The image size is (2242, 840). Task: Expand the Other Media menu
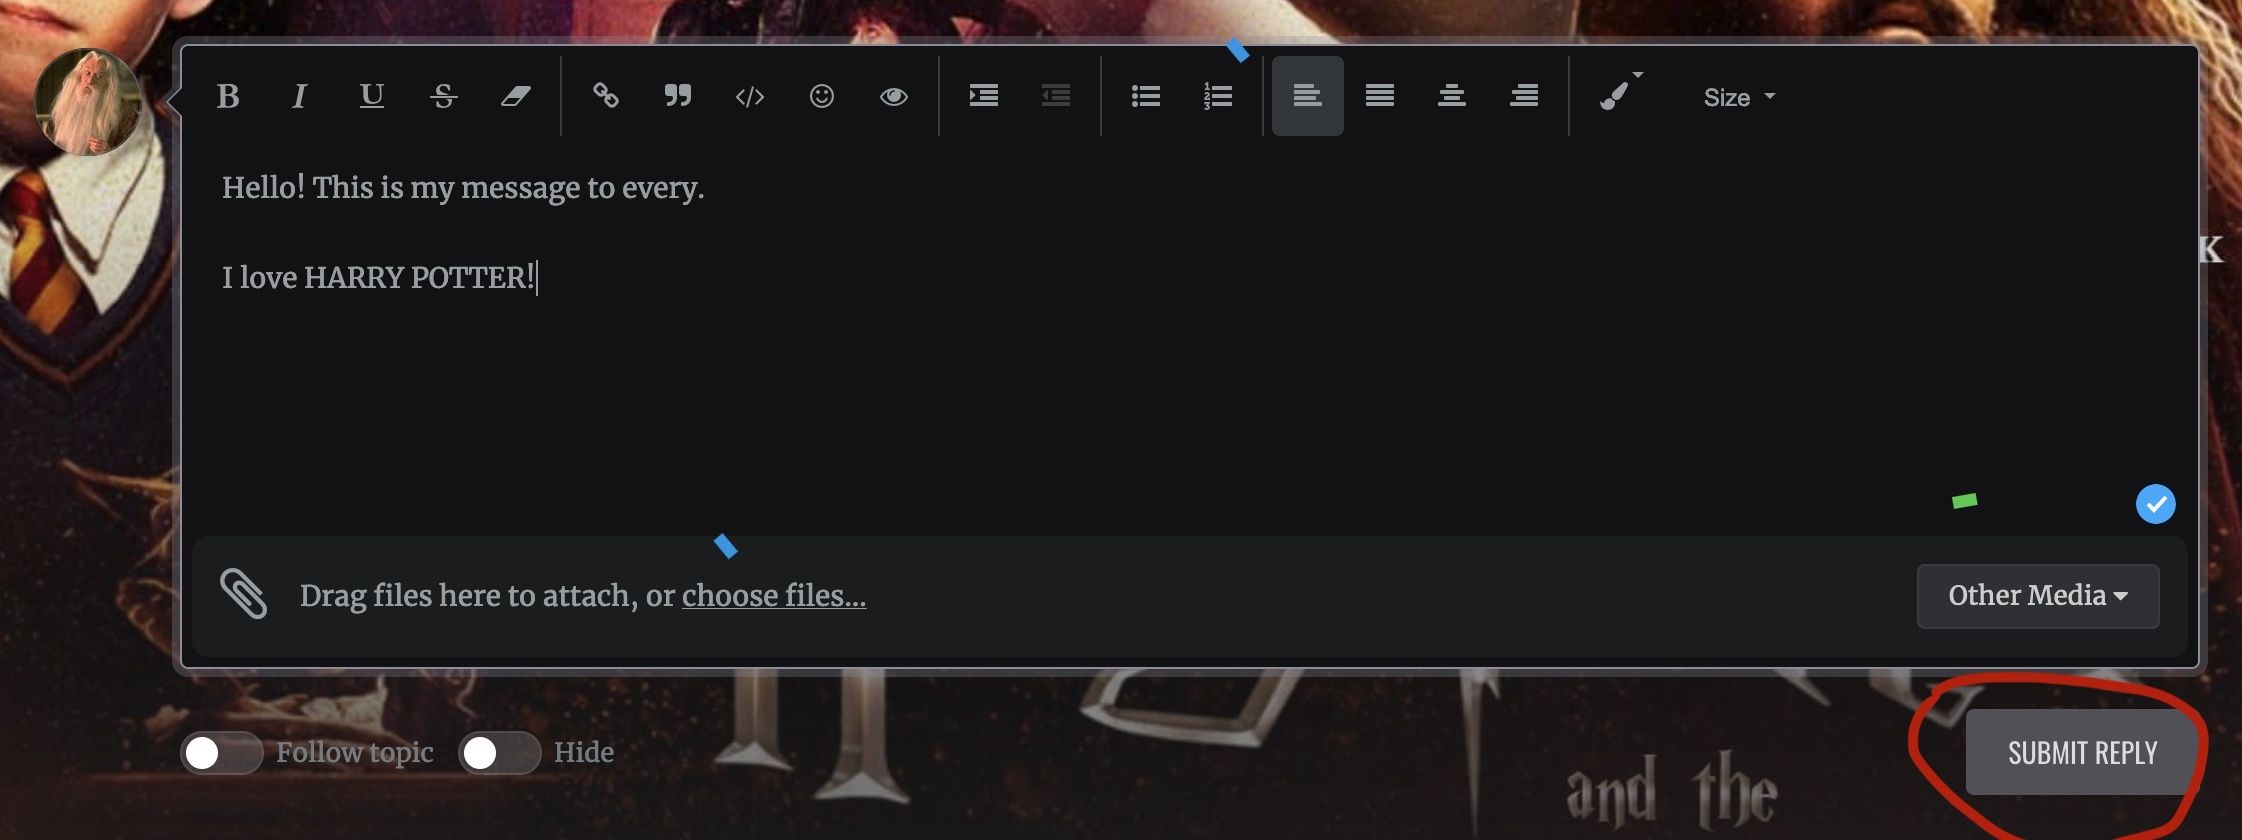2038,596
